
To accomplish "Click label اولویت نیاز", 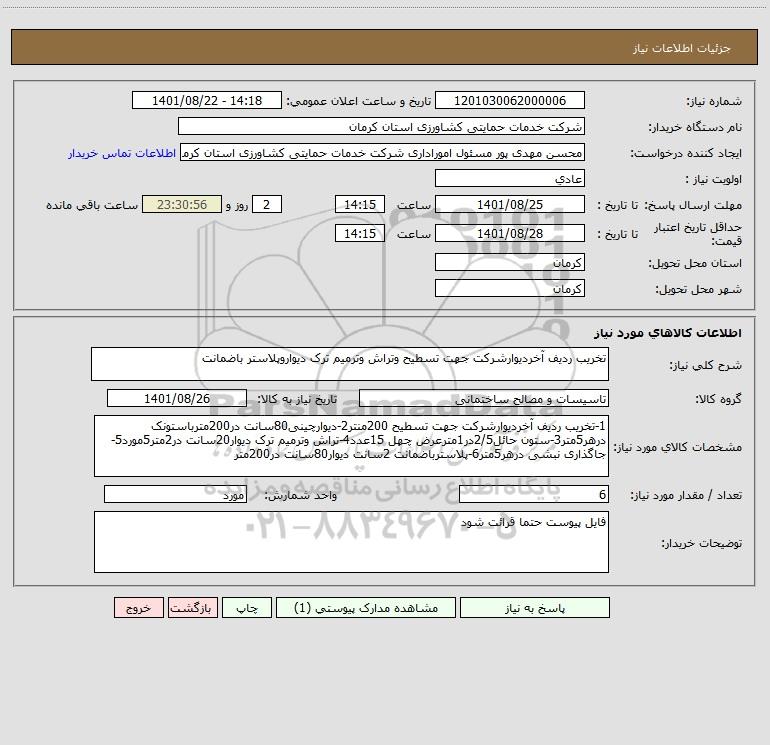I will 713,179.
